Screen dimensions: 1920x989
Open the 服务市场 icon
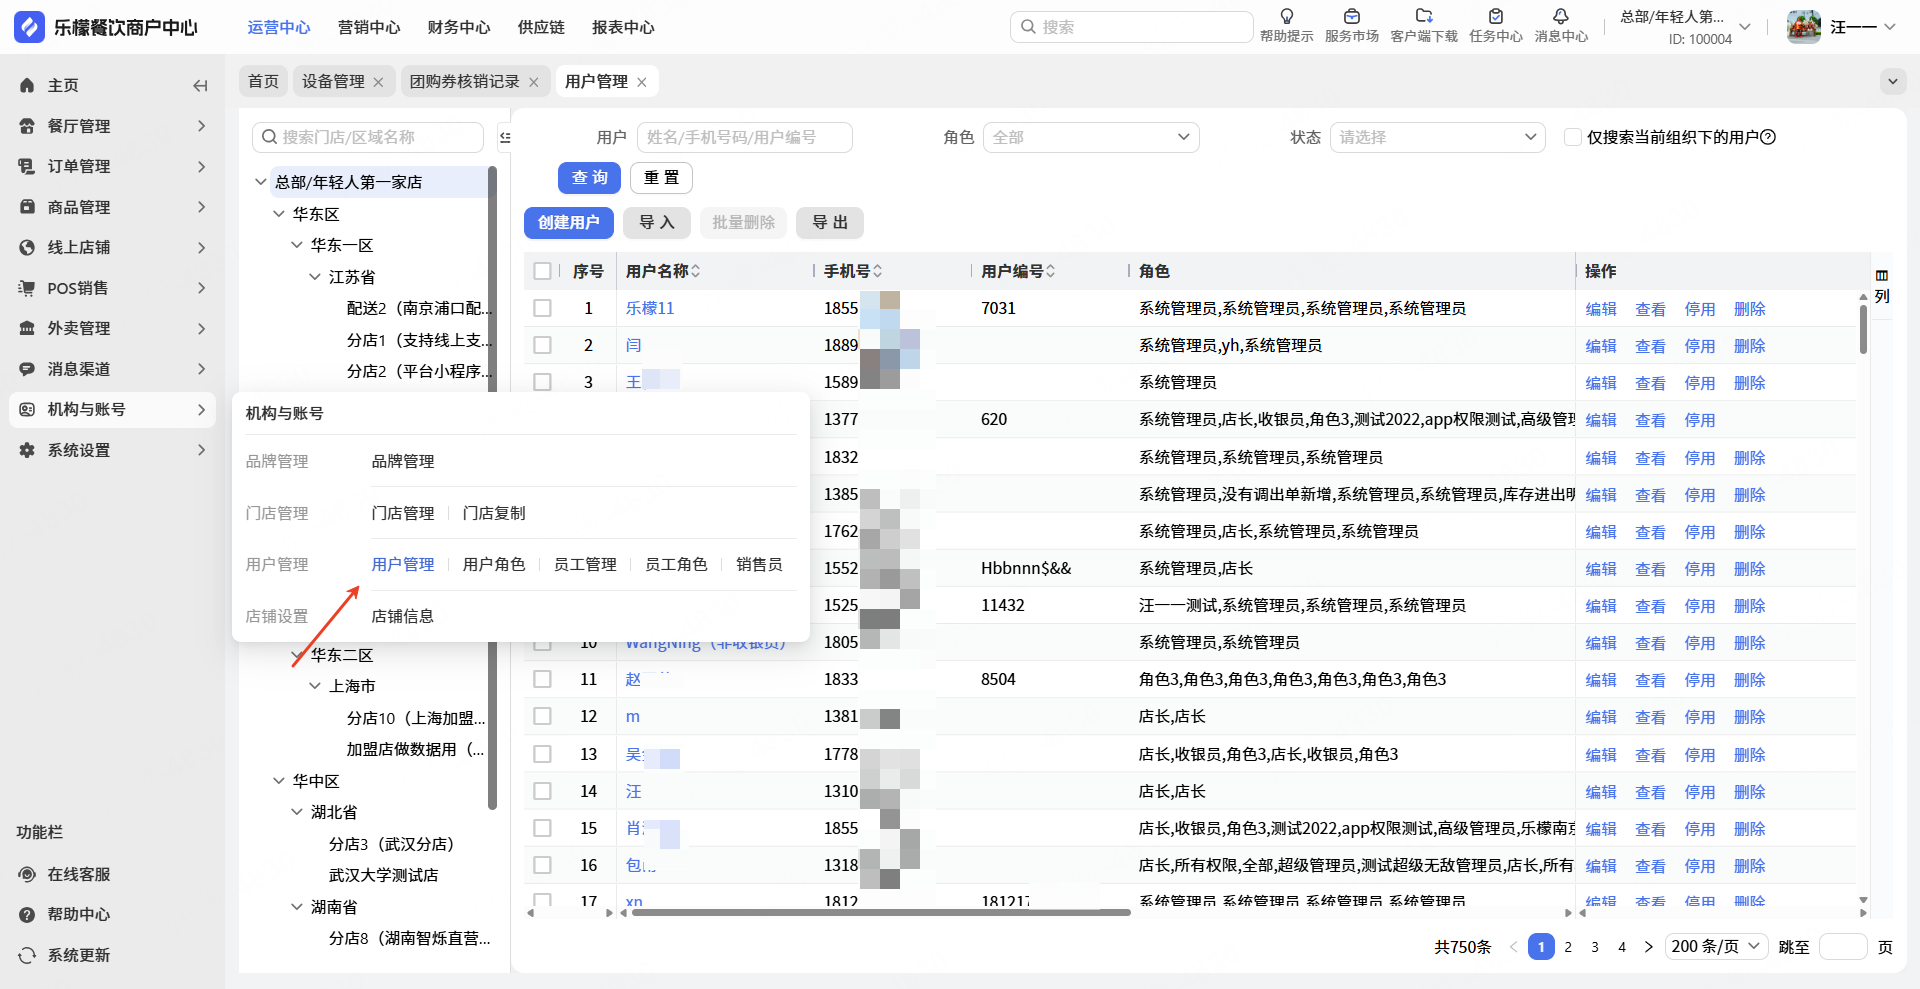coord(1352,16)
